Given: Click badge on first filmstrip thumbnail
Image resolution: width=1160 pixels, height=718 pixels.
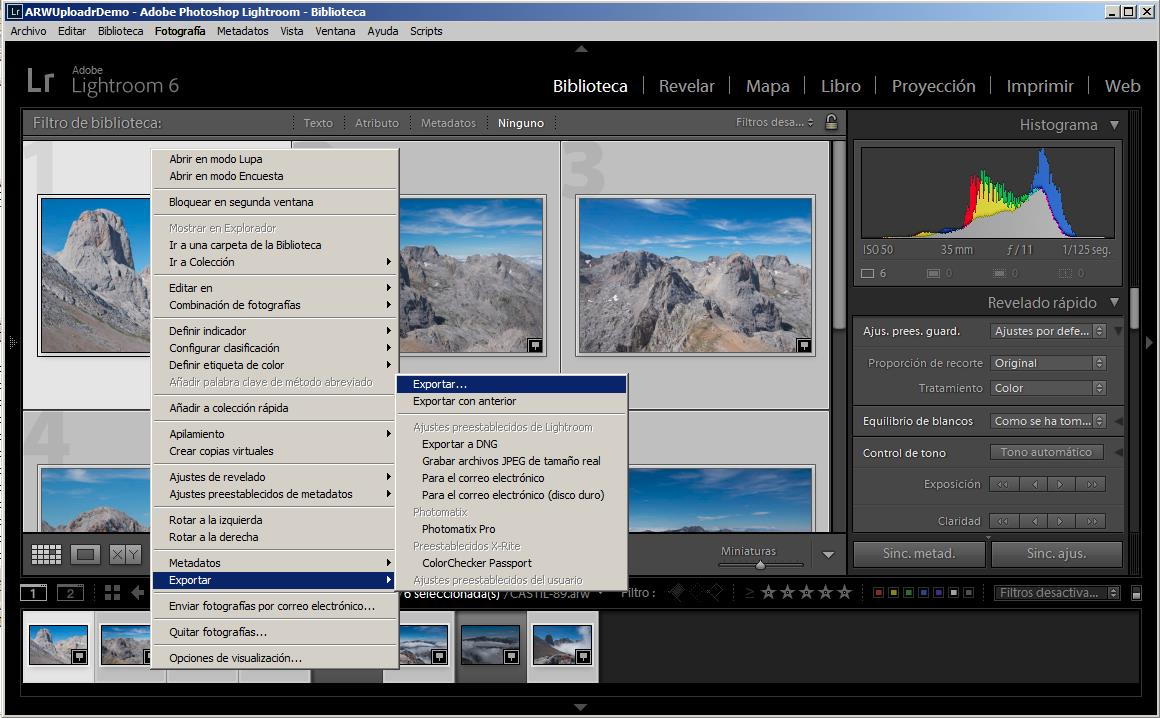Looking at the screenshot, I should click(79, 656).
